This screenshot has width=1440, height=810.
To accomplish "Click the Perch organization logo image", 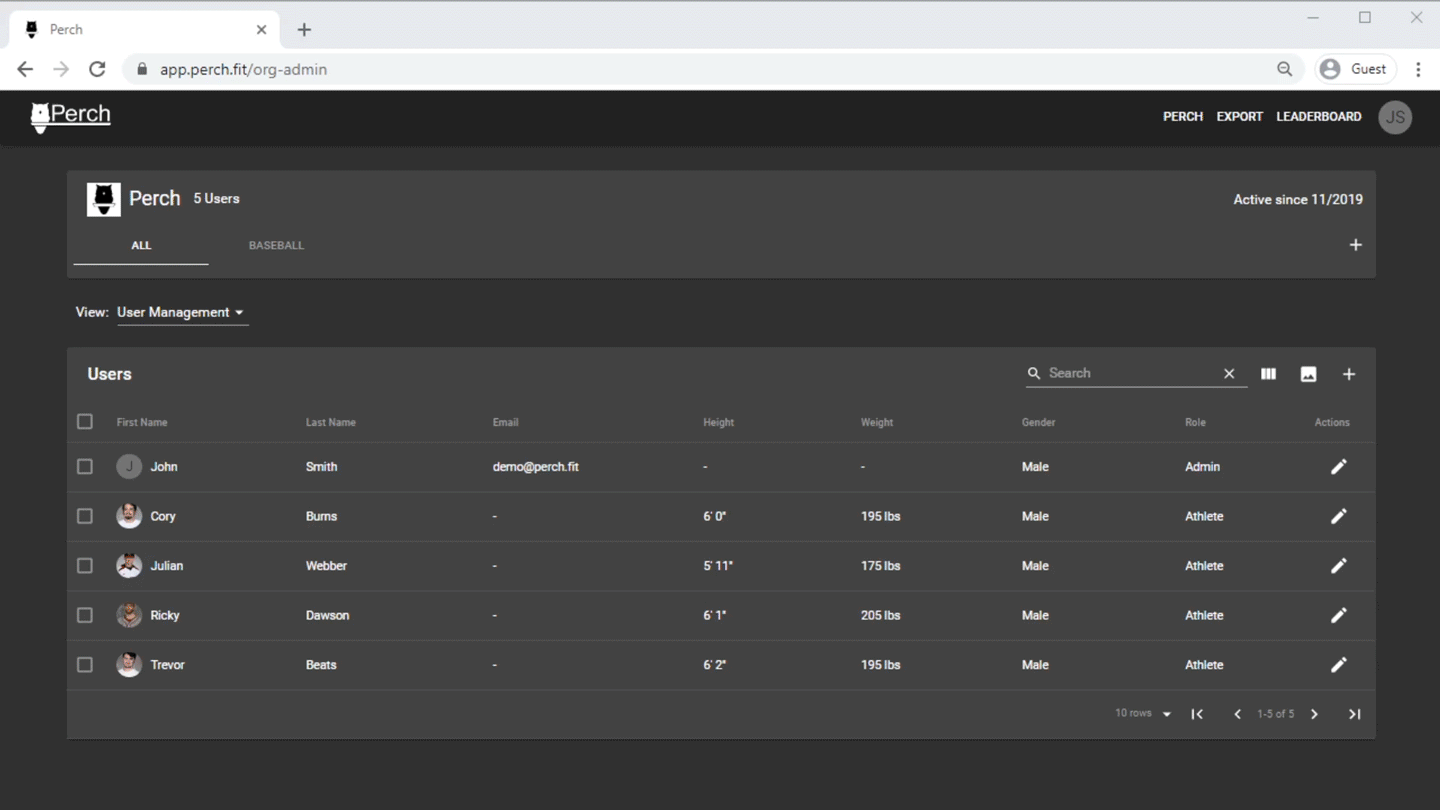I will pyautogui.click(x=104, y=199).
